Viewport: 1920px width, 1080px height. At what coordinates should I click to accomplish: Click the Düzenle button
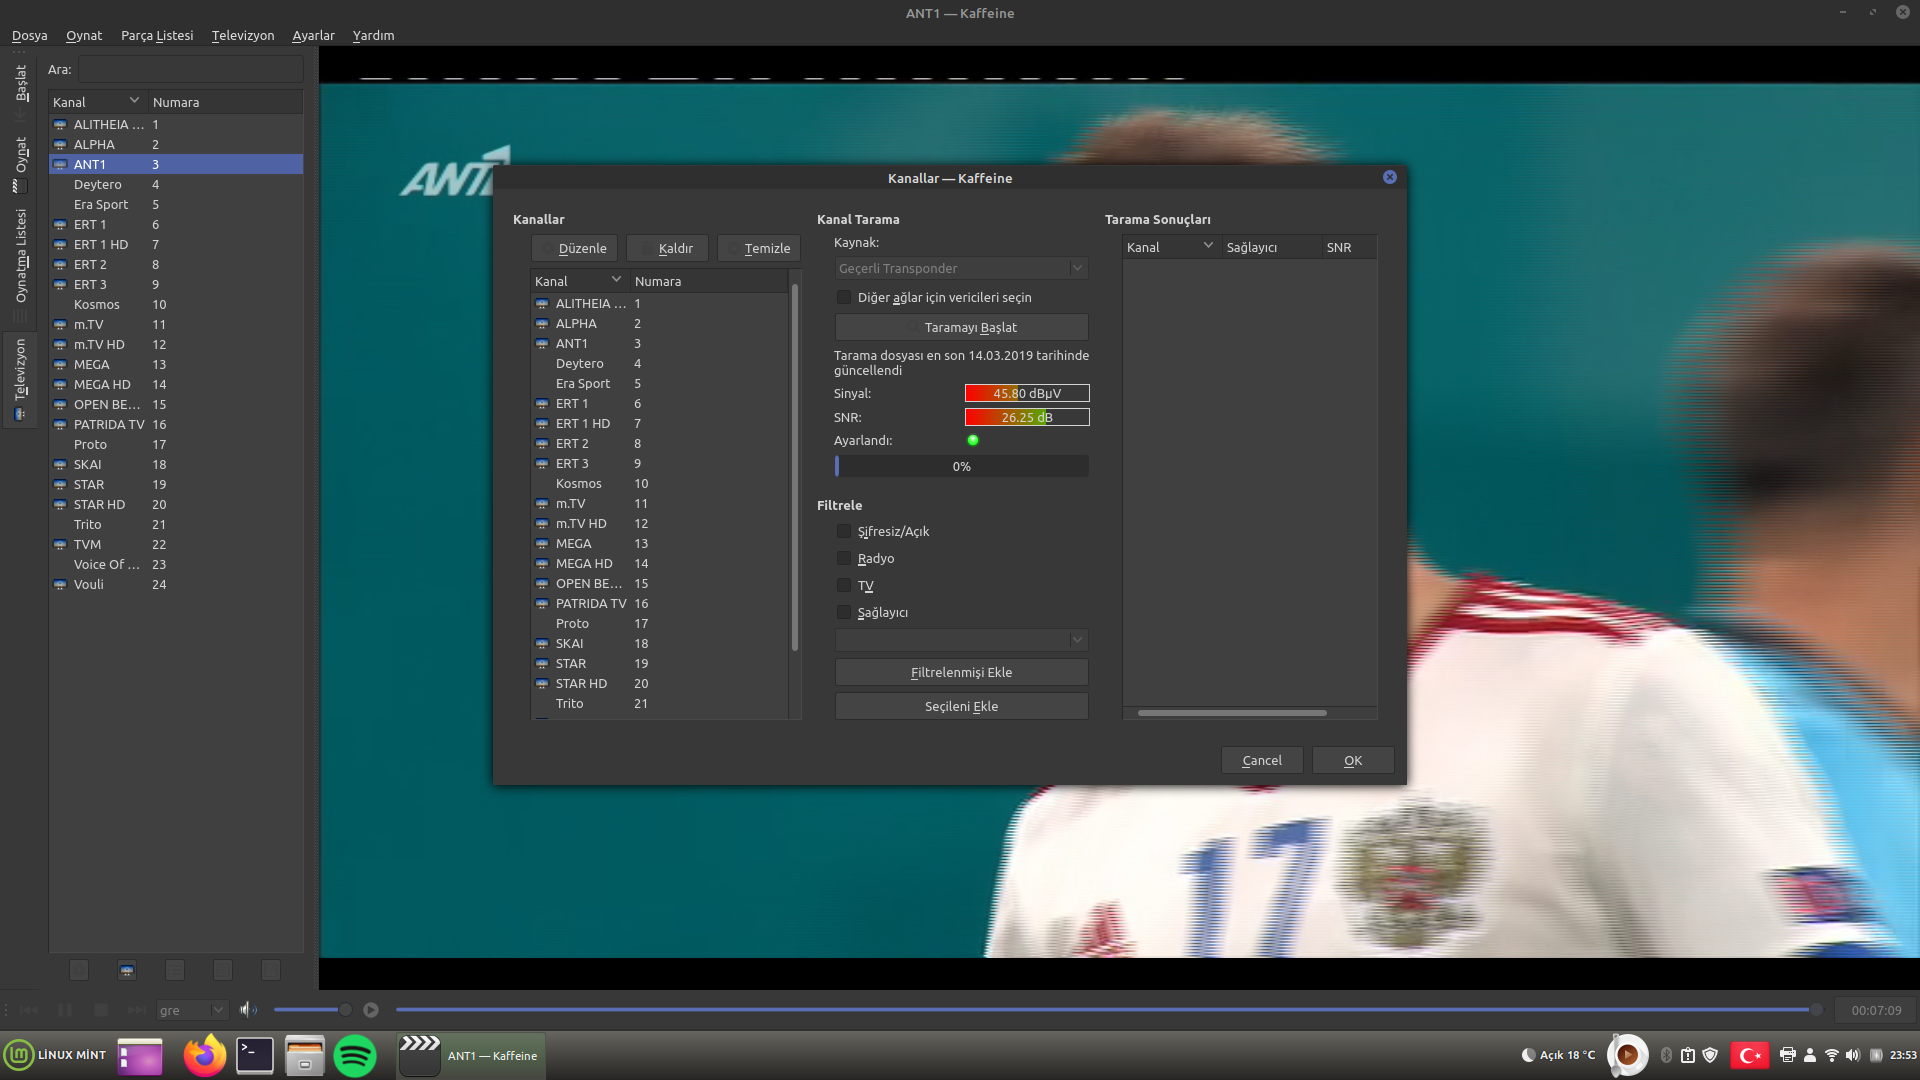click(x=575, y=248)
